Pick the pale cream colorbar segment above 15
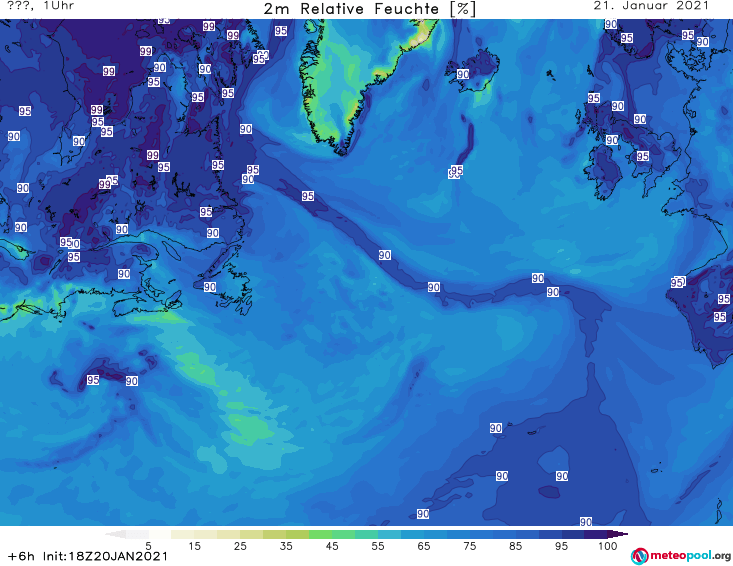The image size is (733, 566). coord(183,534)
